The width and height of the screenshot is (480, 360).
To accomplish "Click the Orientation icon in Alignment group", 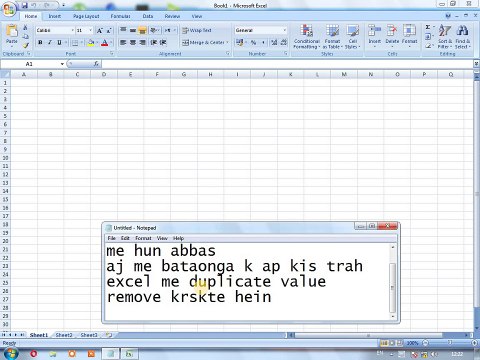I will click(153, 30).
